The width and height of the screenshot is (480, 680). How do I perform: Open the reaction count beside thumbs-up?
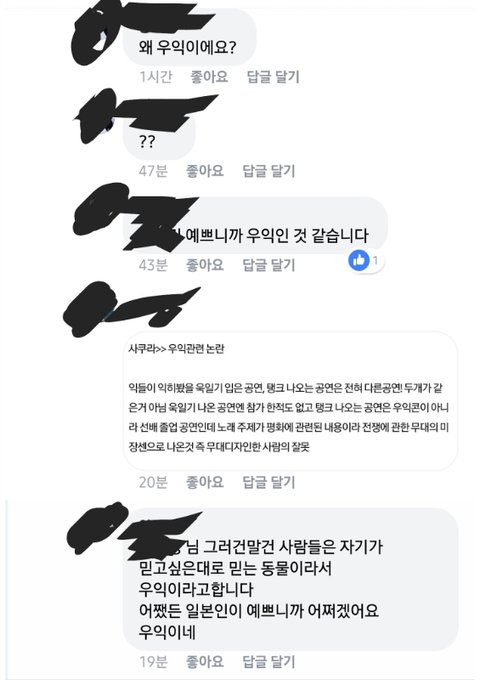(376, 261)
